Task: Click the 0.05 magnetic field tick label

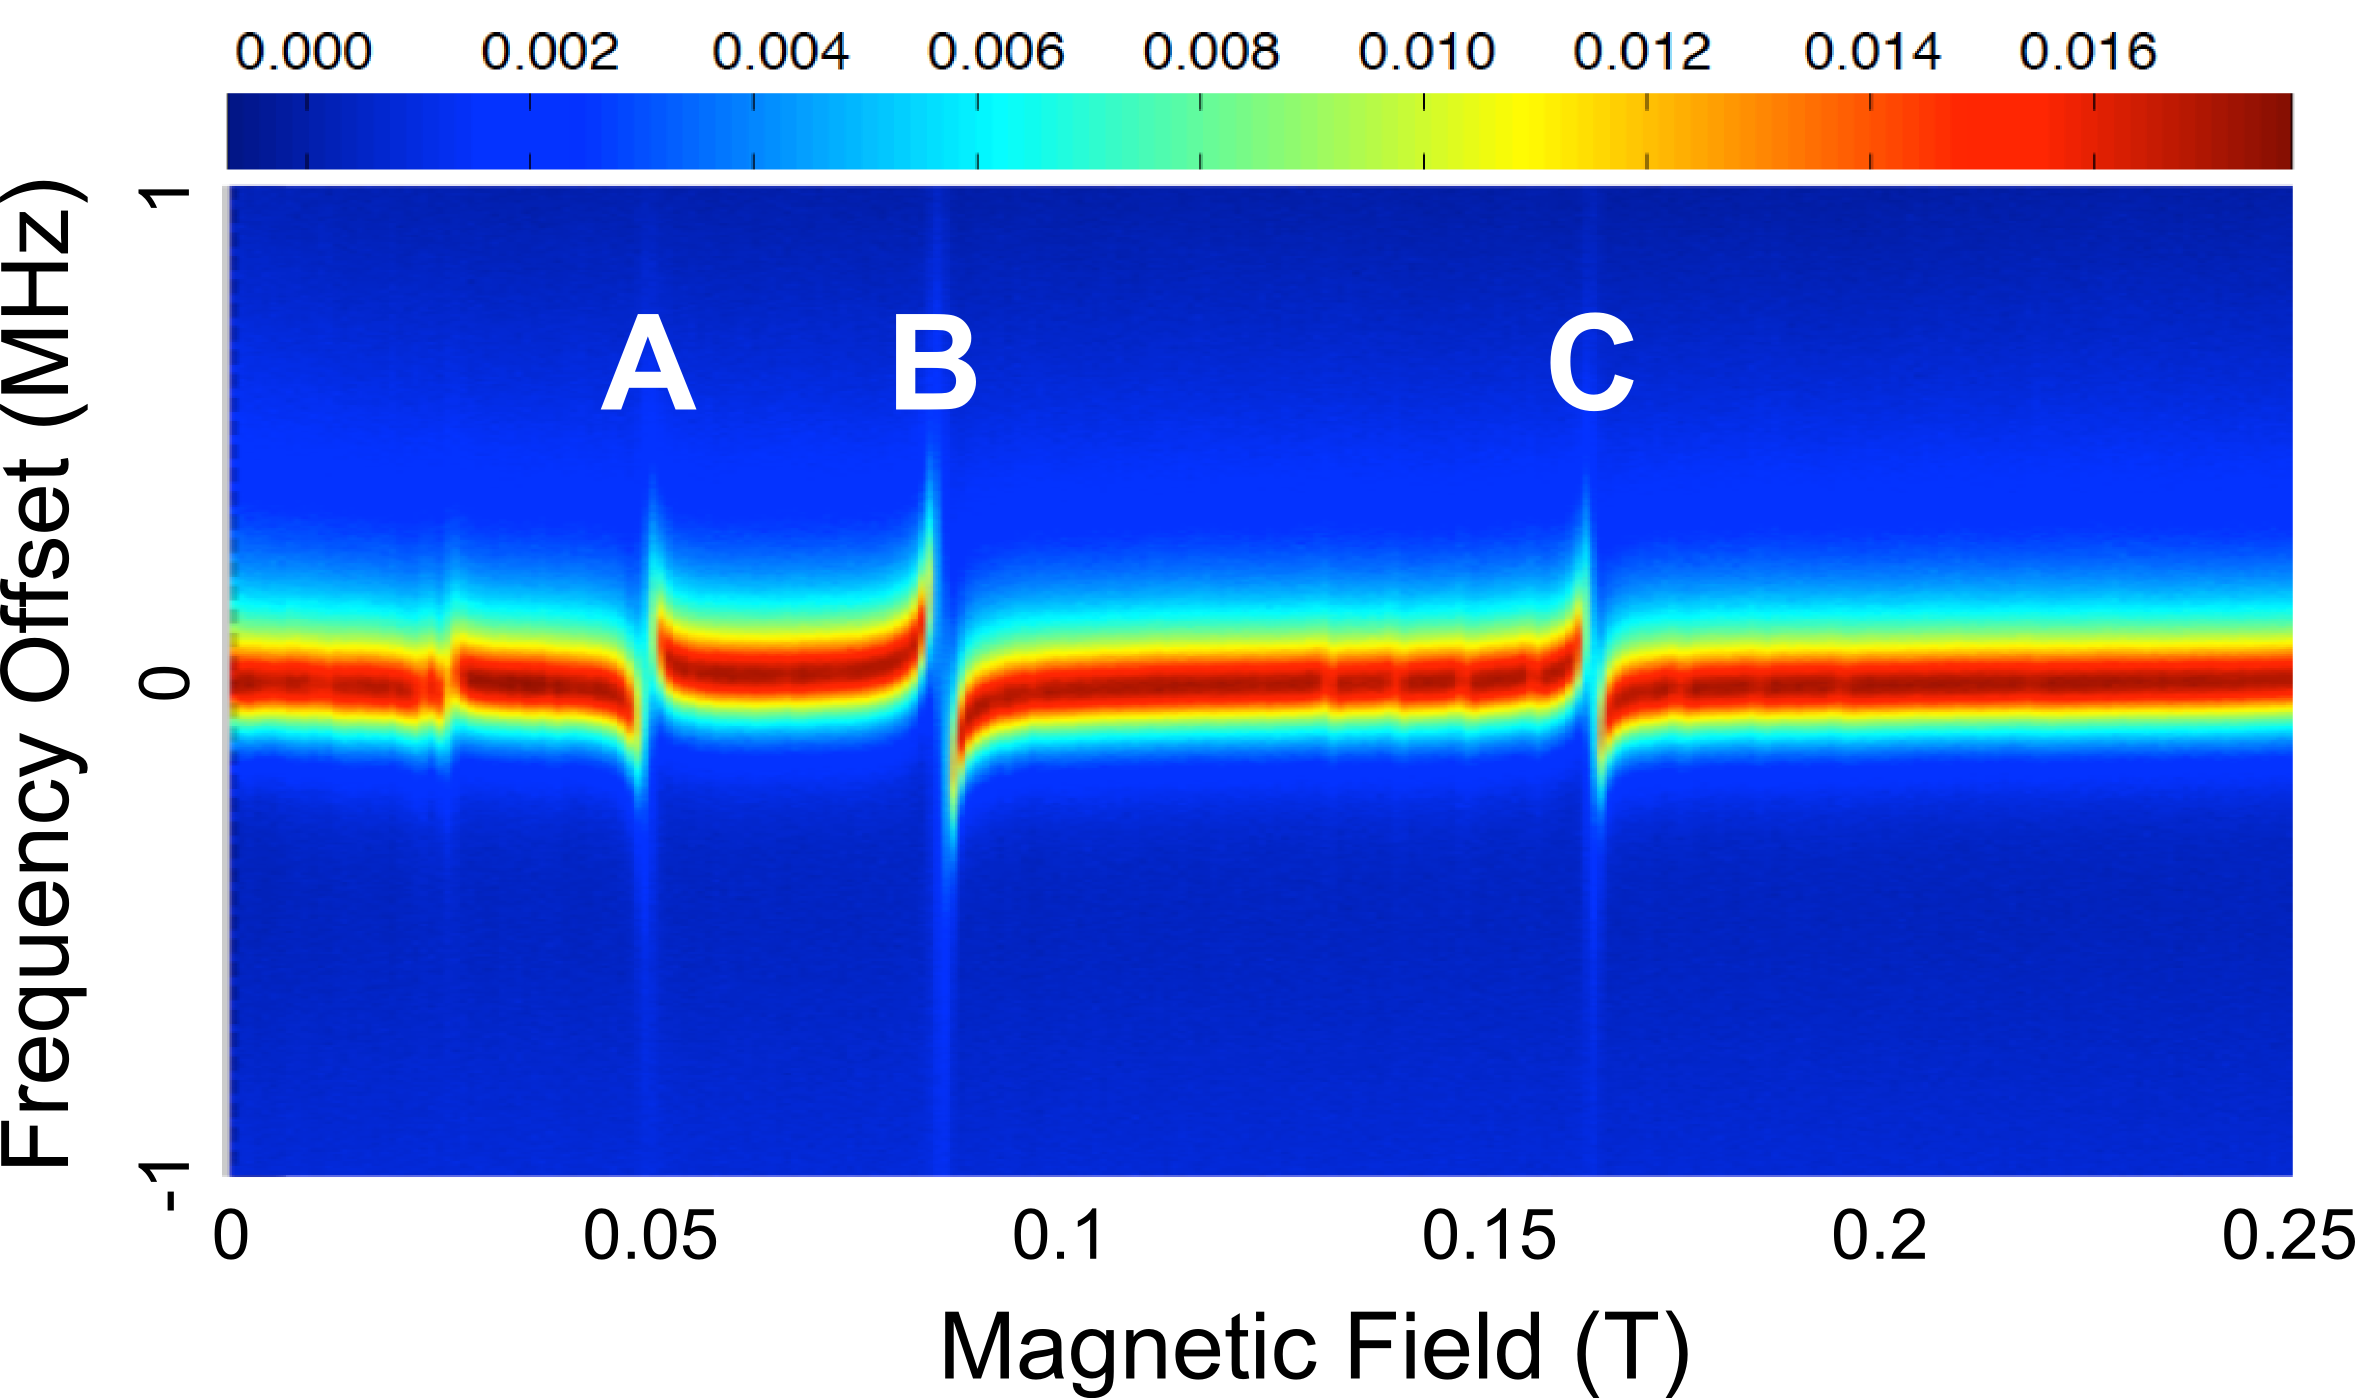Action: 650,1236
